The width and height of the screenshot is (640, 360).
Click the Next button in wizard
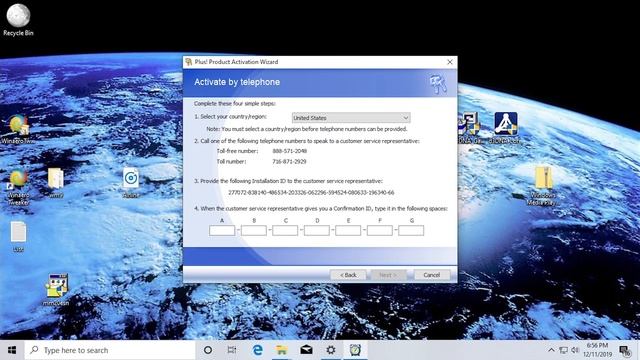[x=388, y=275]
